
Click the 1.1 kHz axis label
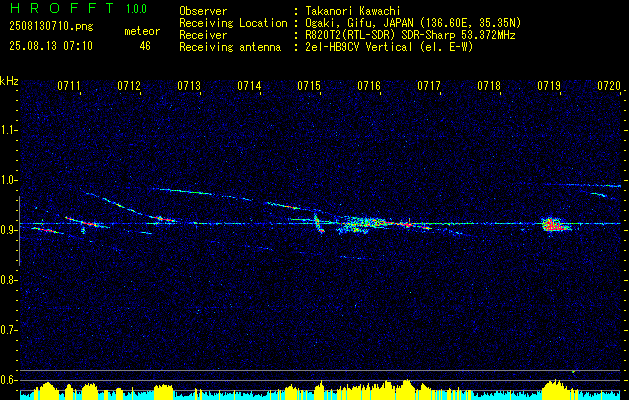[x=8, y=130]
